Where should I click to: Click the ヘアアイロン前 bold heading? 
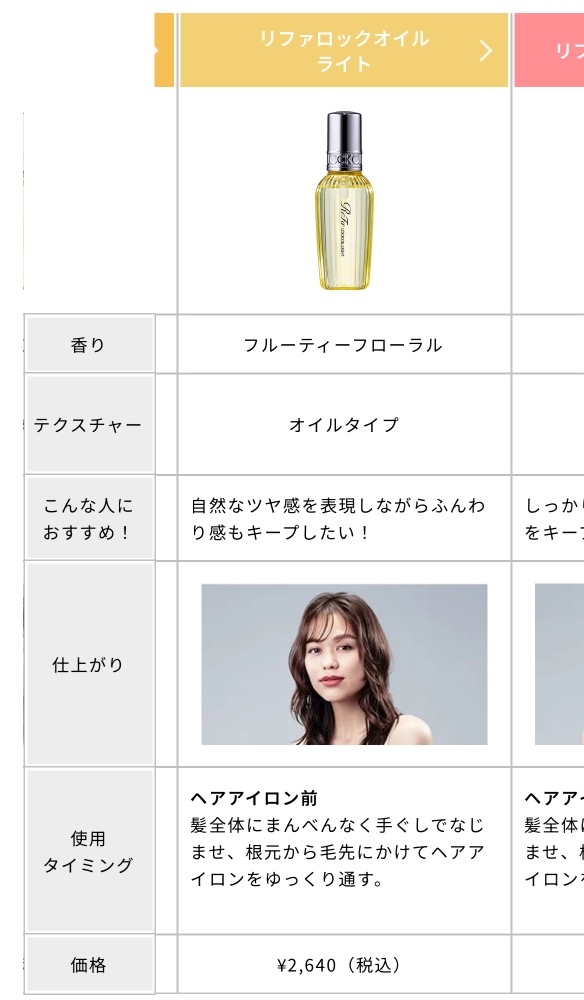tap(254, 798)
